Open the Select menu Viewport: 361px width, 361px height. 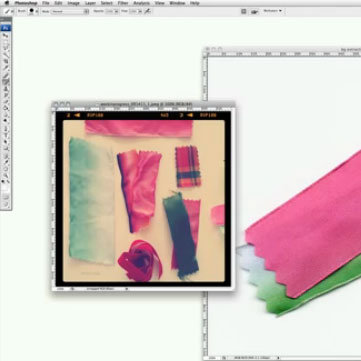[106, 3]
